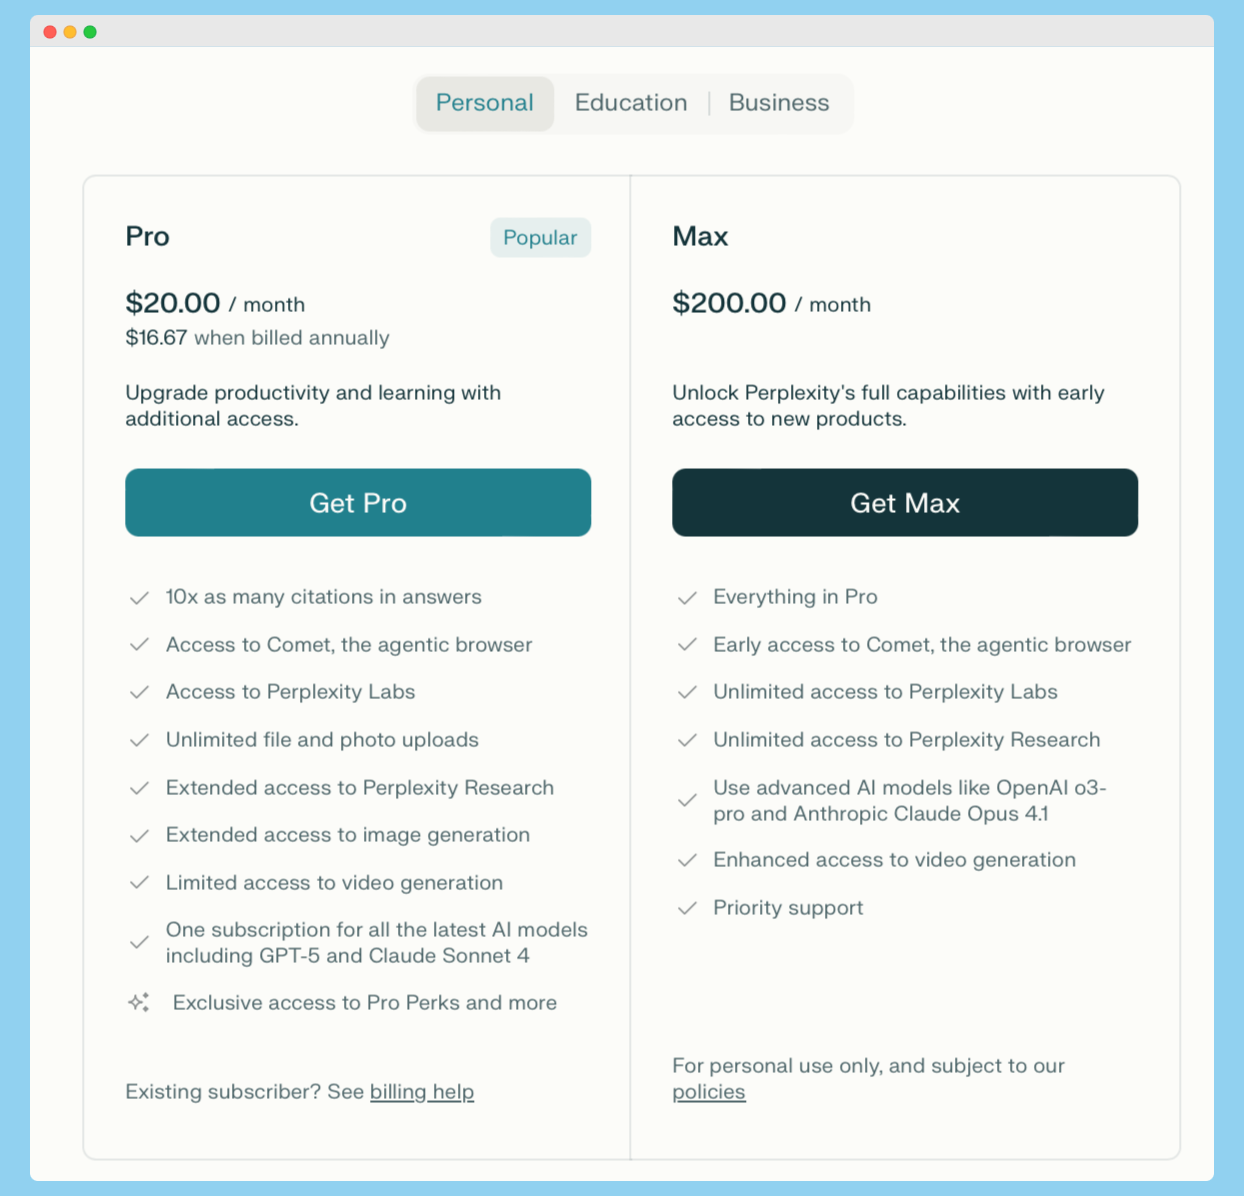
Task: Click the sparkle icon beside Pro Perks
Action: click(139, 1002)
